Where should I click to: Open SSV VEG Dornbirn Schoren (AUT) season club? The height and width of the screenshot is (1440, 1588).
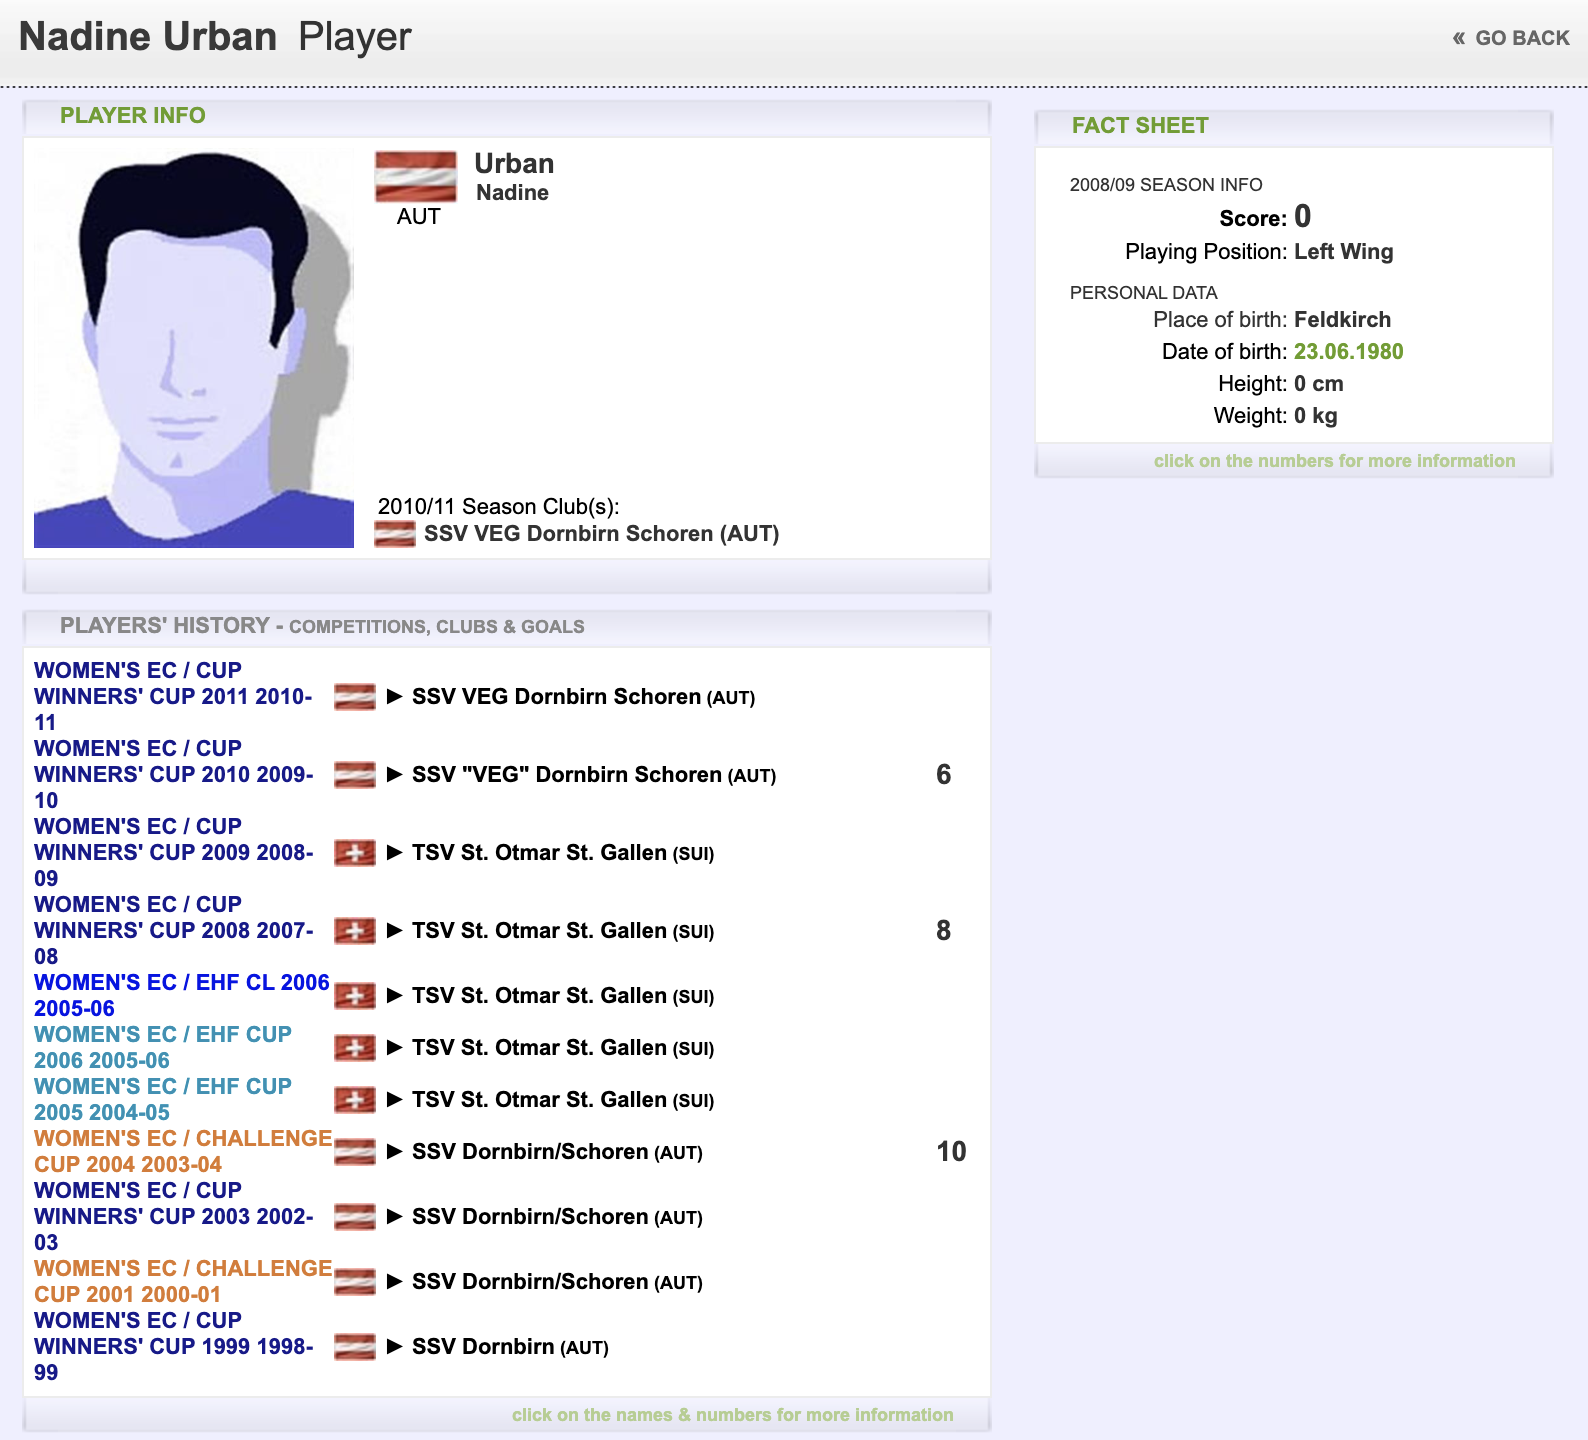pos(601,534)
